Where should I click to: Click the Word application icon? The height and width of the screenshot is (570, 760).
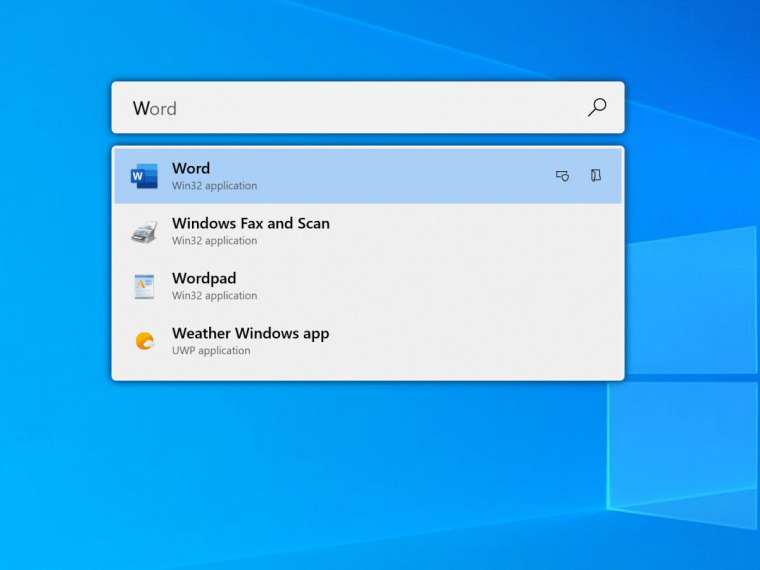pyautogui.click(x=144, y=176)
